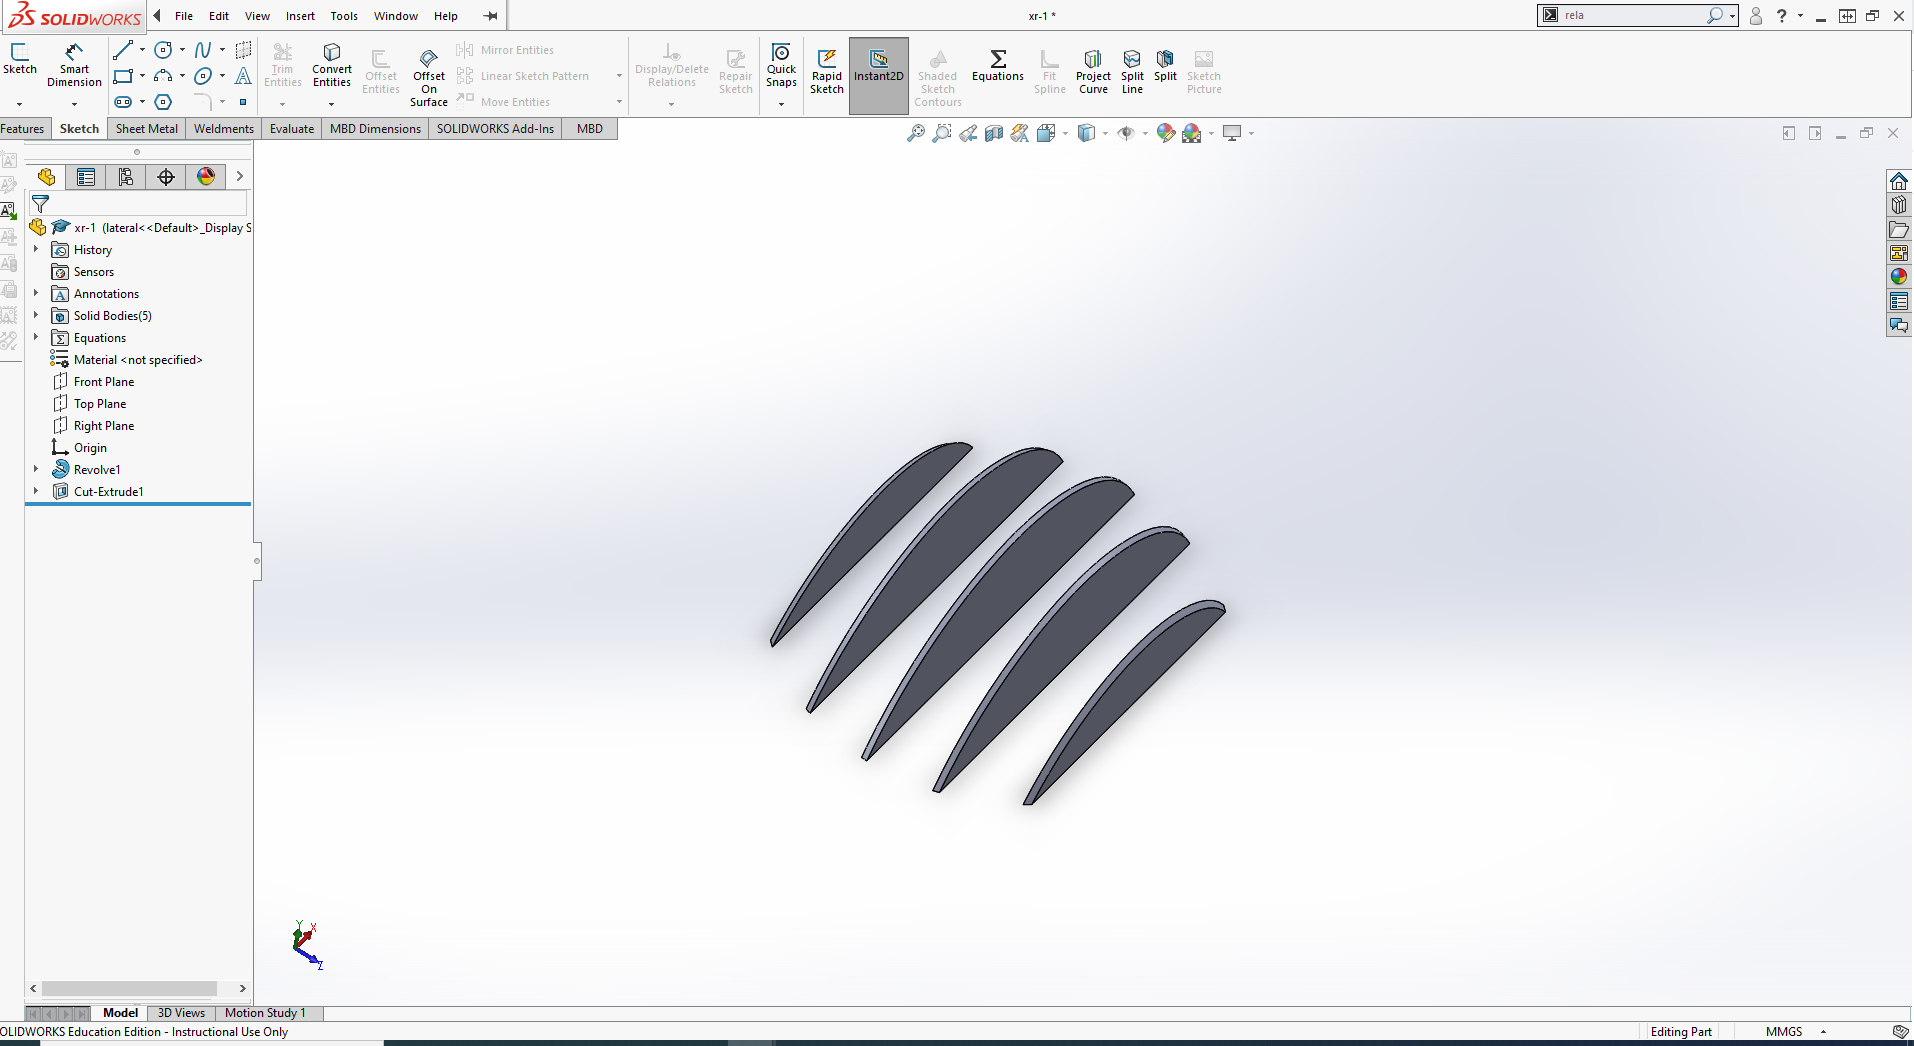The image size is (1914, 1046).
Task: Open the PropertyManager tab icon
Action: 86,177
